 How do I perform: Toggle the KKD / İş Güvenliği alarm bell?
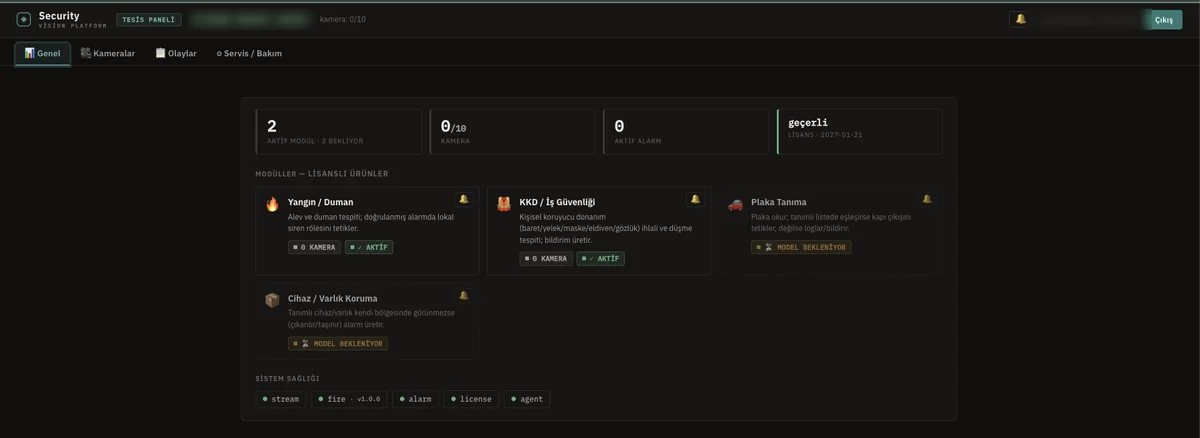coord(695,199)
